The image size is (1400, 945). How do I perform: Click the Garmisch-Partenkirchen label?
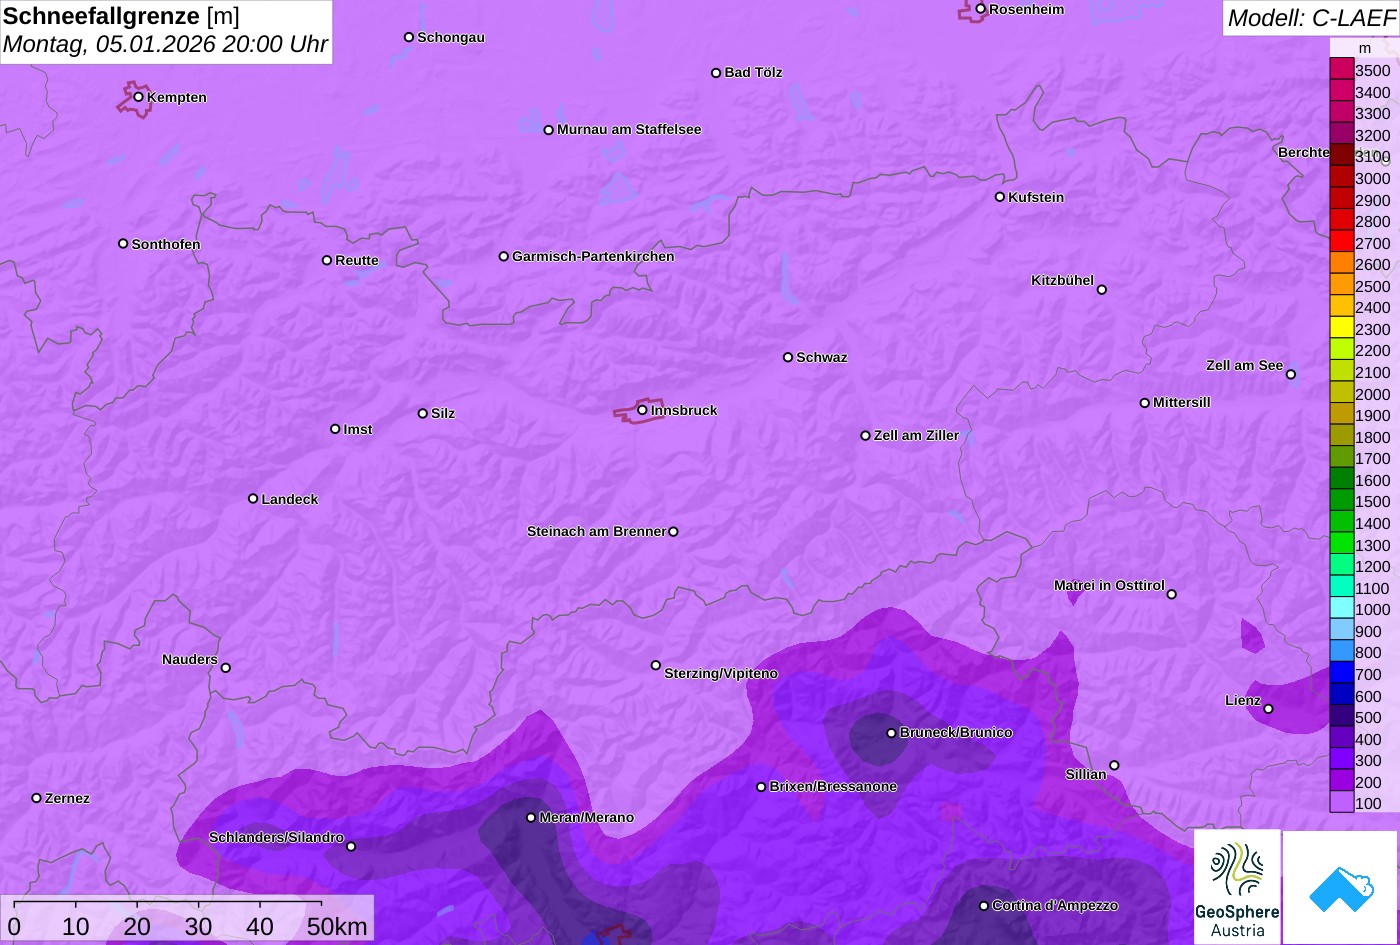click(x=593, y=257)
